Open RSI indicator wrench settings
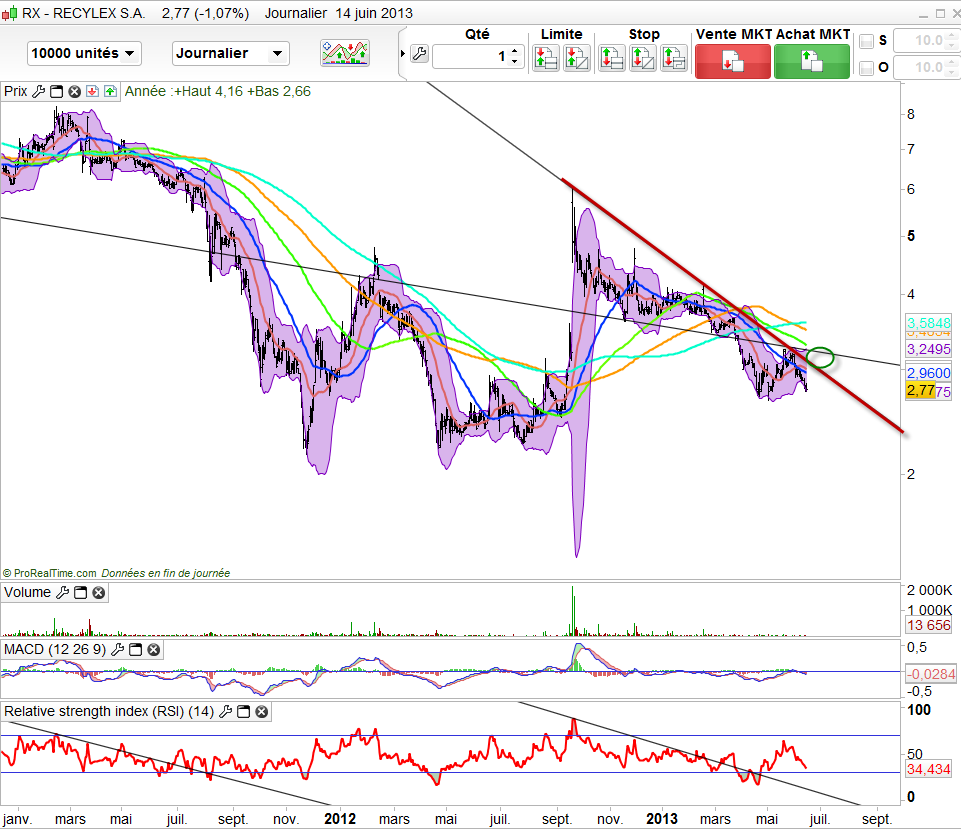The height and width of the screenshot is (829, 961). (x=226, y=712)
